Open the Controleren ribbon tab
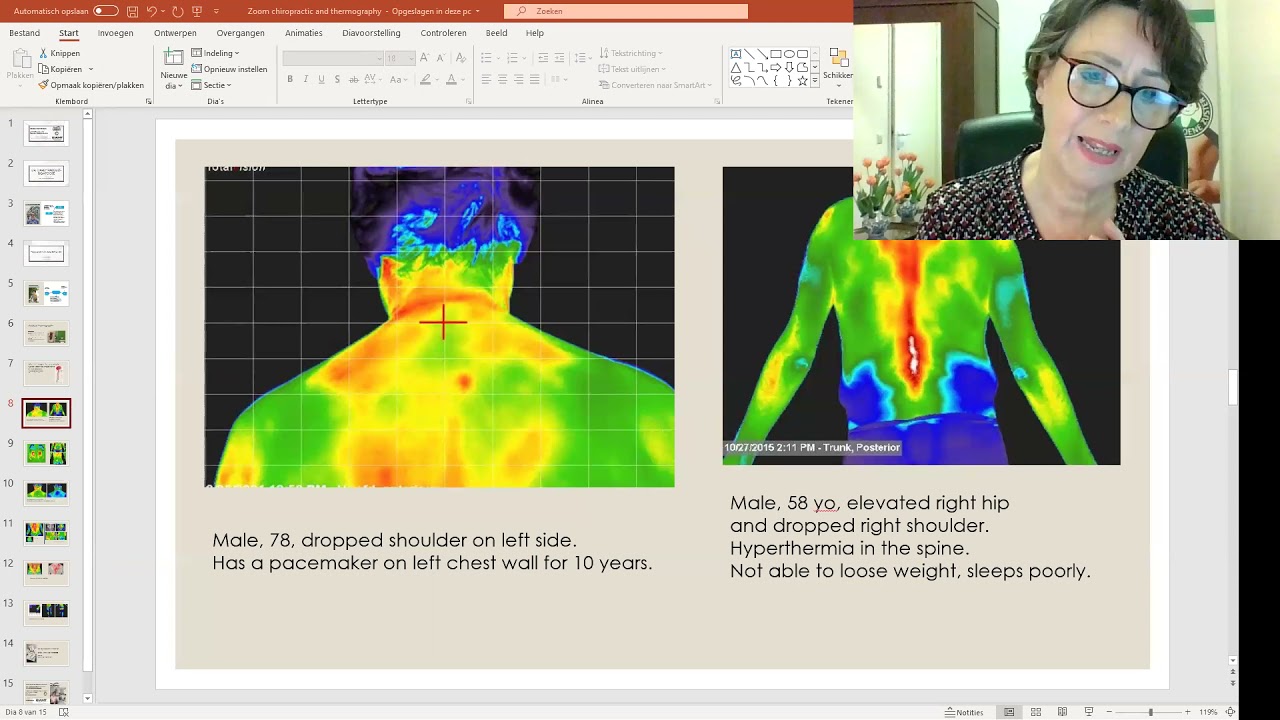 click(x=443, y=33)
